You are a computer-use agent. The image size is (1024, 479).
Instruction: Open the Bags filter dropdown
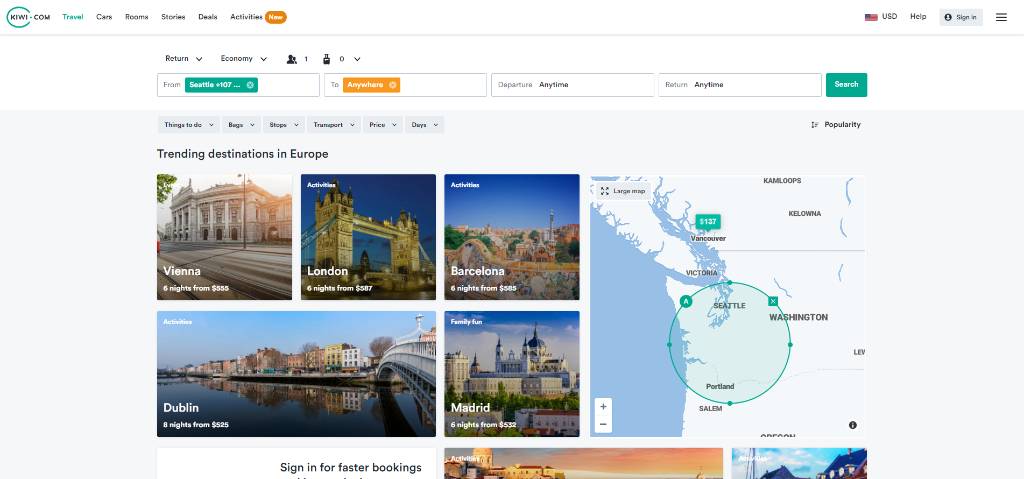tap(241, 125)
